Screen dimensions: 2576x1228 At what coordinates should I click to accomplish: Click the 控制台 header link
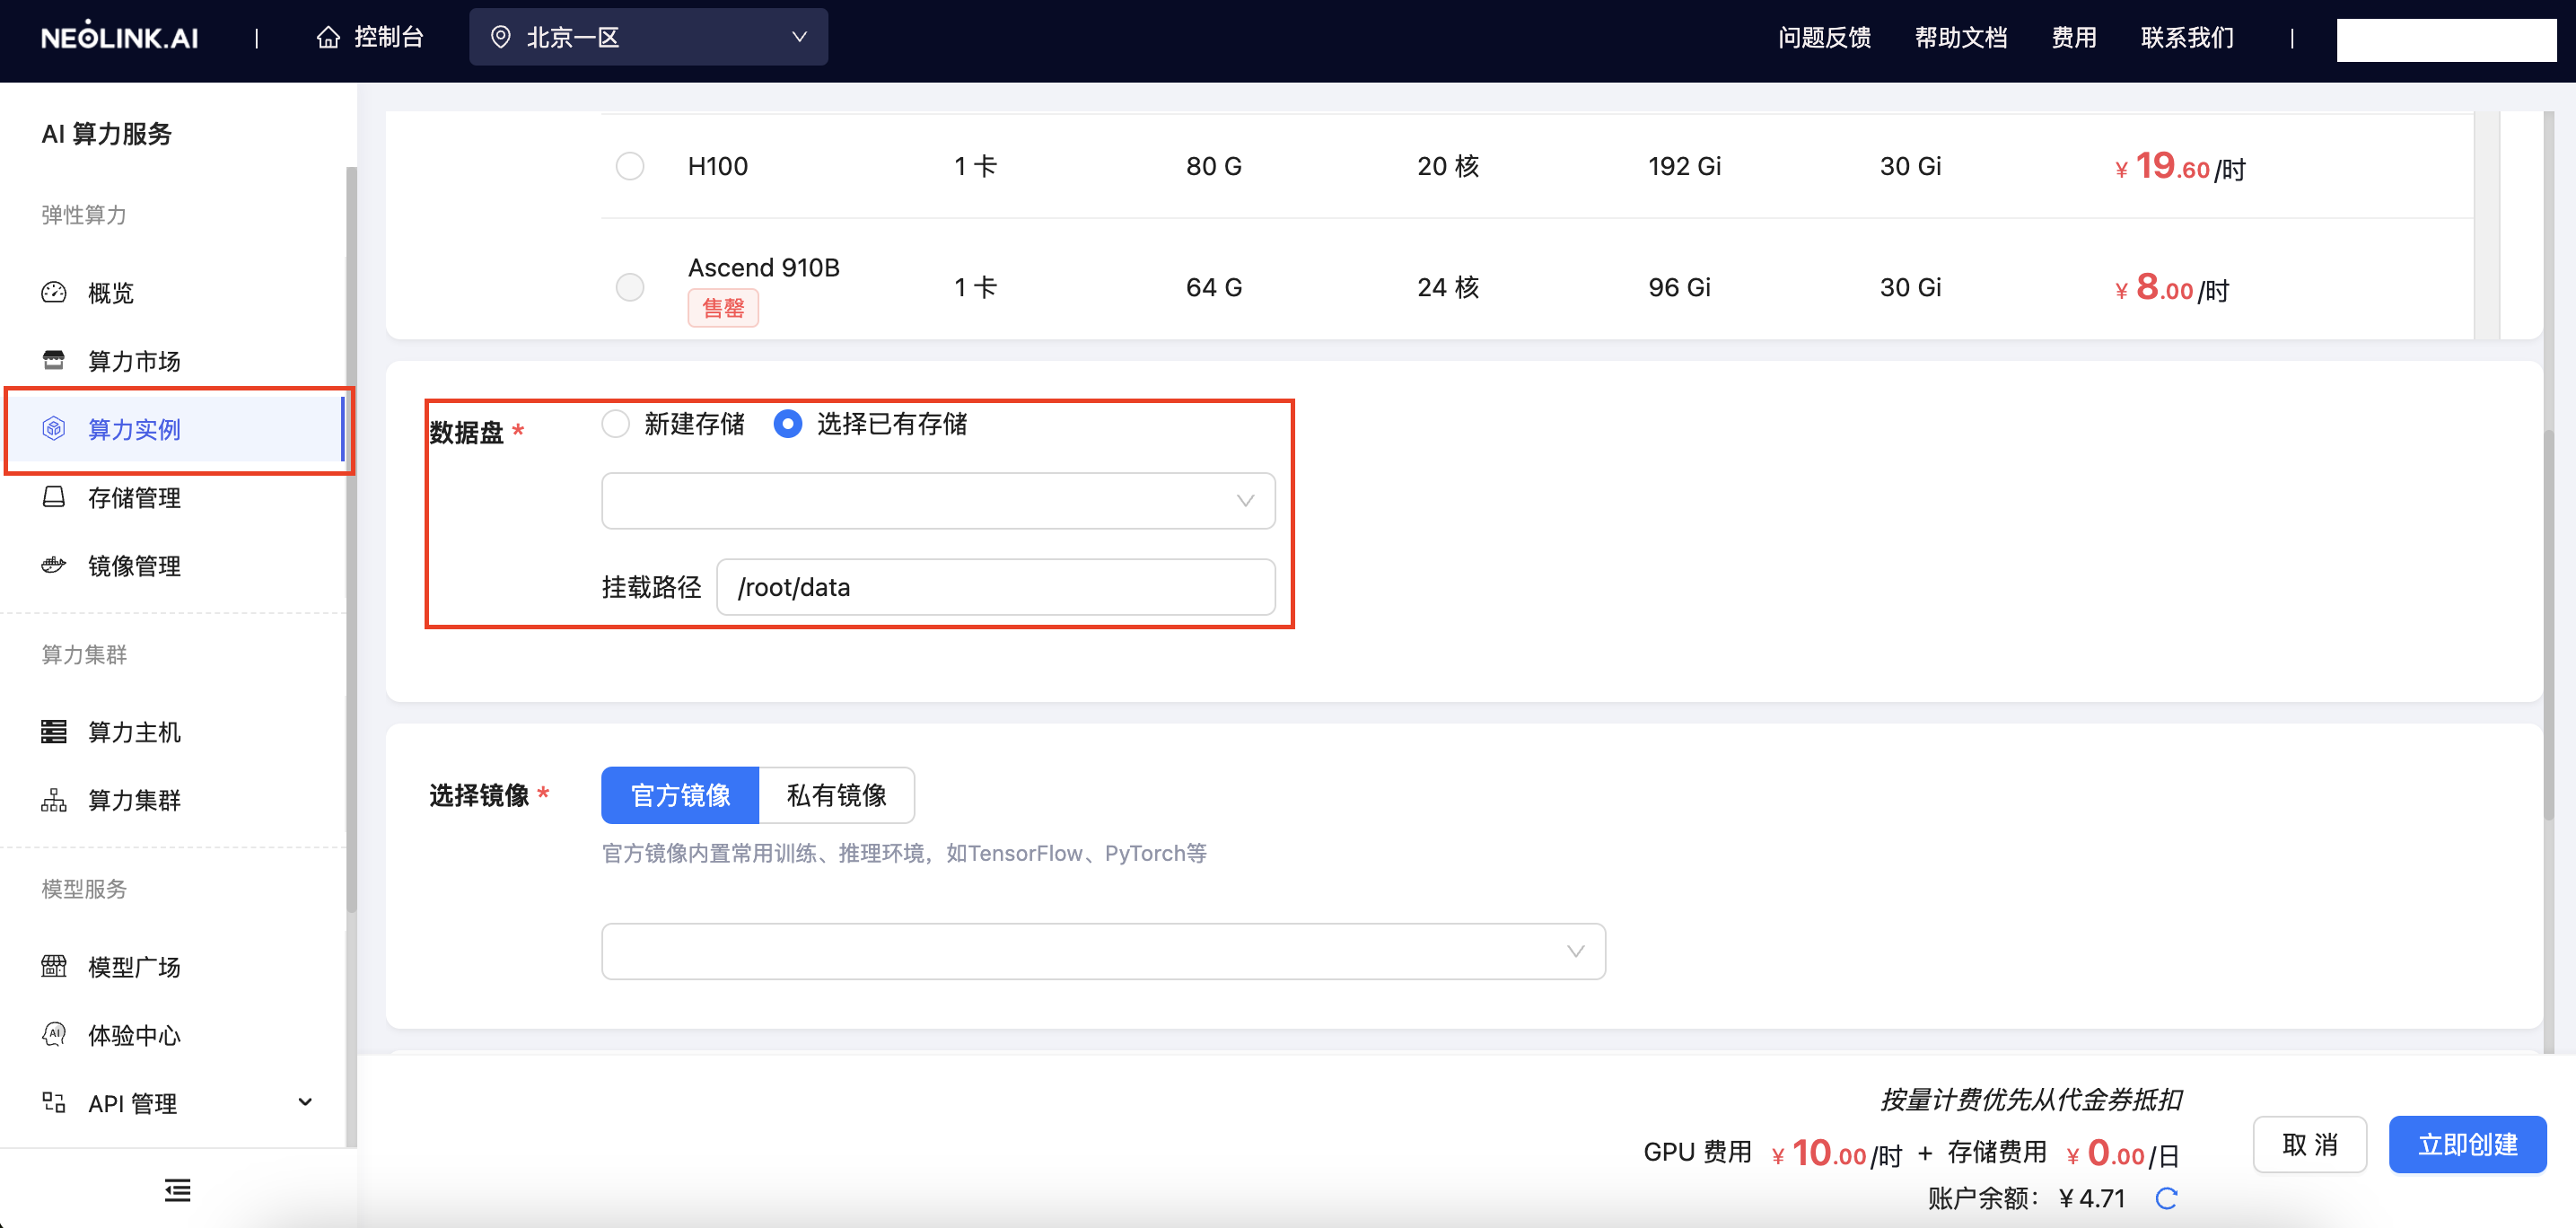(389, 37)
